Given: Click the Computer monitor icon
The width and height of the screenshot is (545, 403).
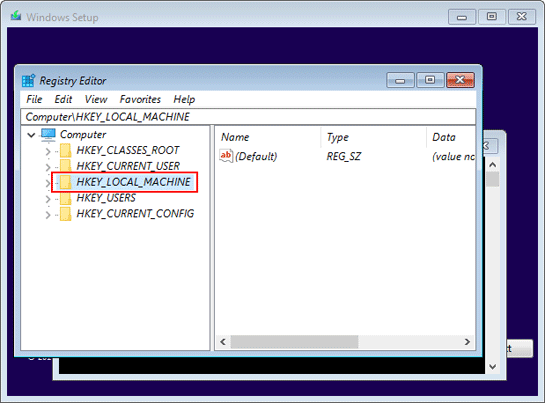Looking at the screenshot, I should 48,135.
